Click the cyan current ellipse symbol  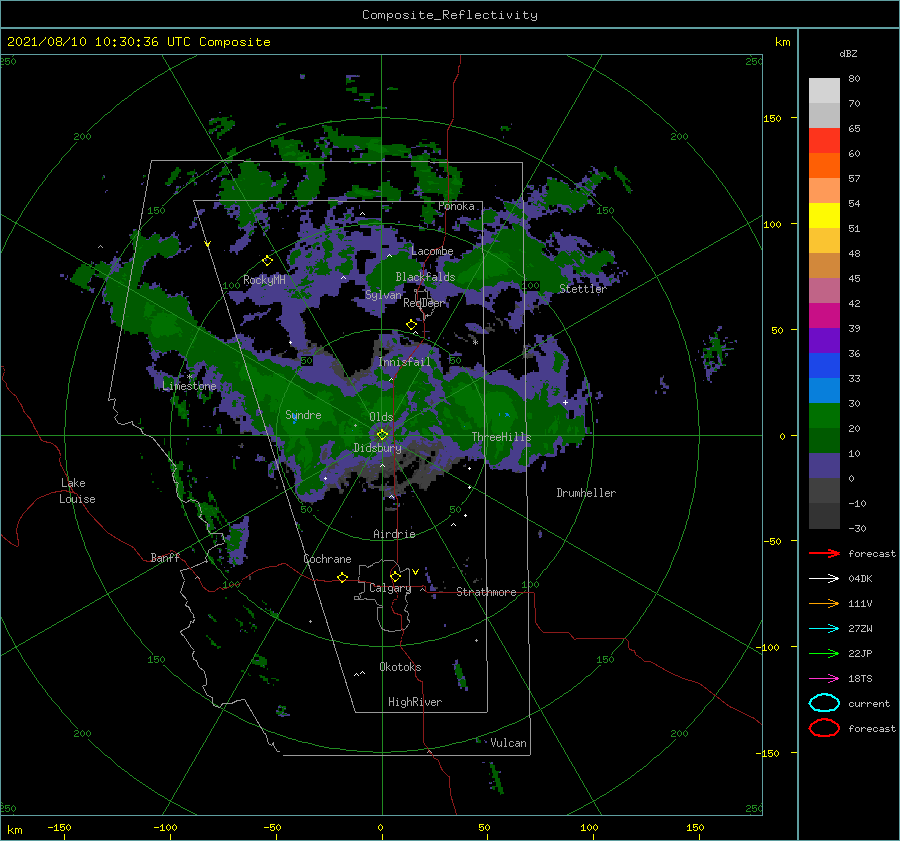[824, 703]
